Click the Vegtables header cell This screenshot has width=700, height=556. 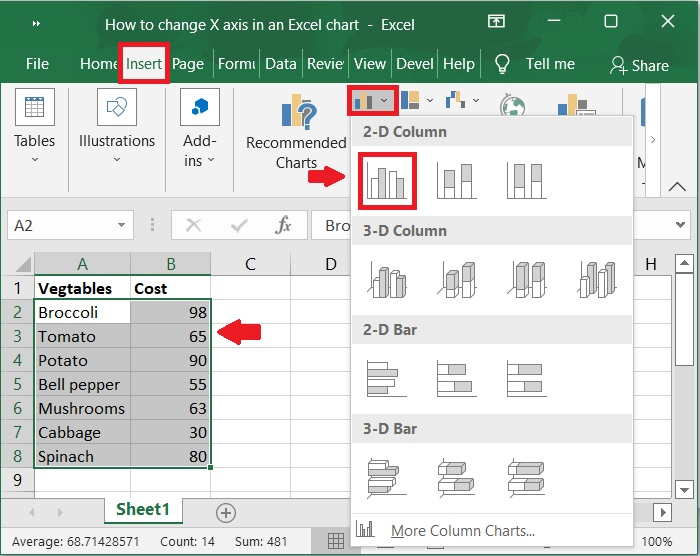[83, 288]
